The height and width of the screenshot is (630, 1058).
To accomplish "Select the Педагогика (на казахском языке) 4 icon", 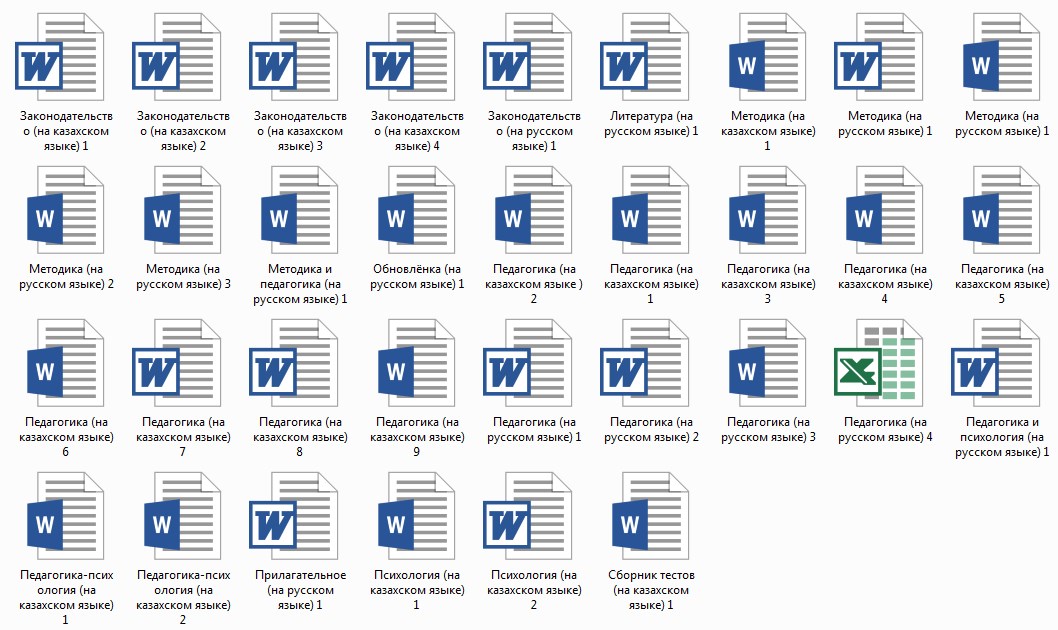I will 885,210.
